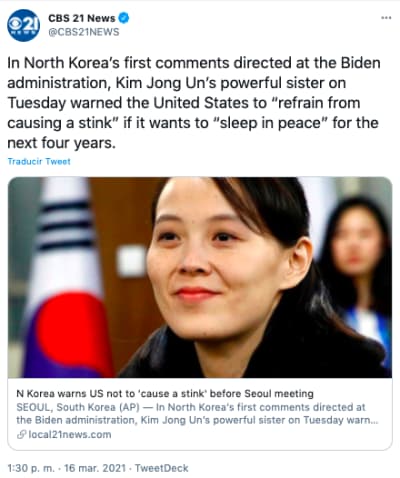Click the 16 mar. 2021 date

(x=95, y=468)
